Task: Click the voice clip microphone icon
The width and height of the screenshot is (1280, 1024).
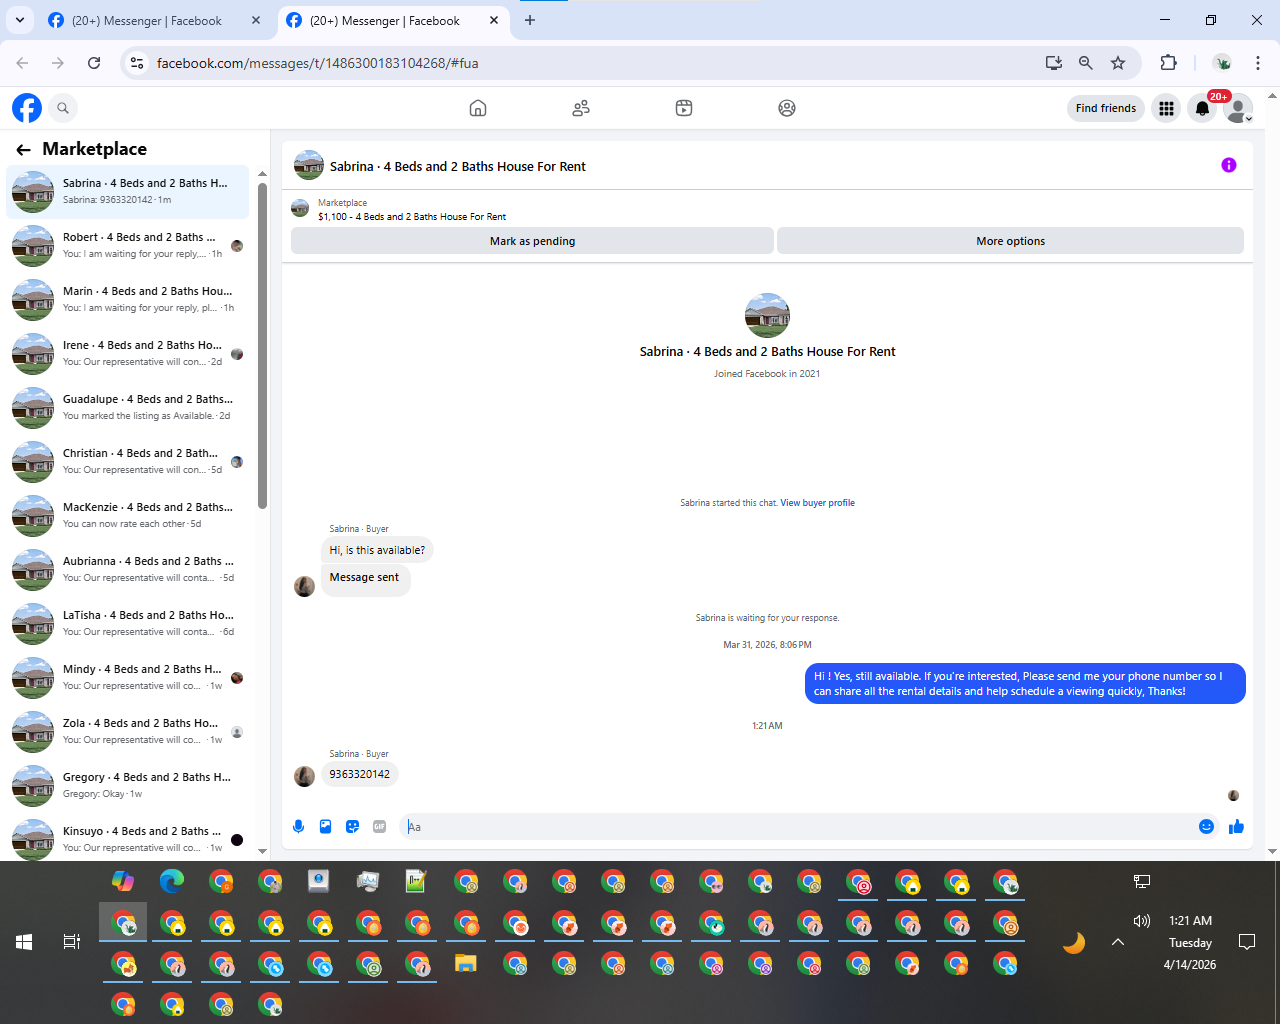Action: coord(298,826)
